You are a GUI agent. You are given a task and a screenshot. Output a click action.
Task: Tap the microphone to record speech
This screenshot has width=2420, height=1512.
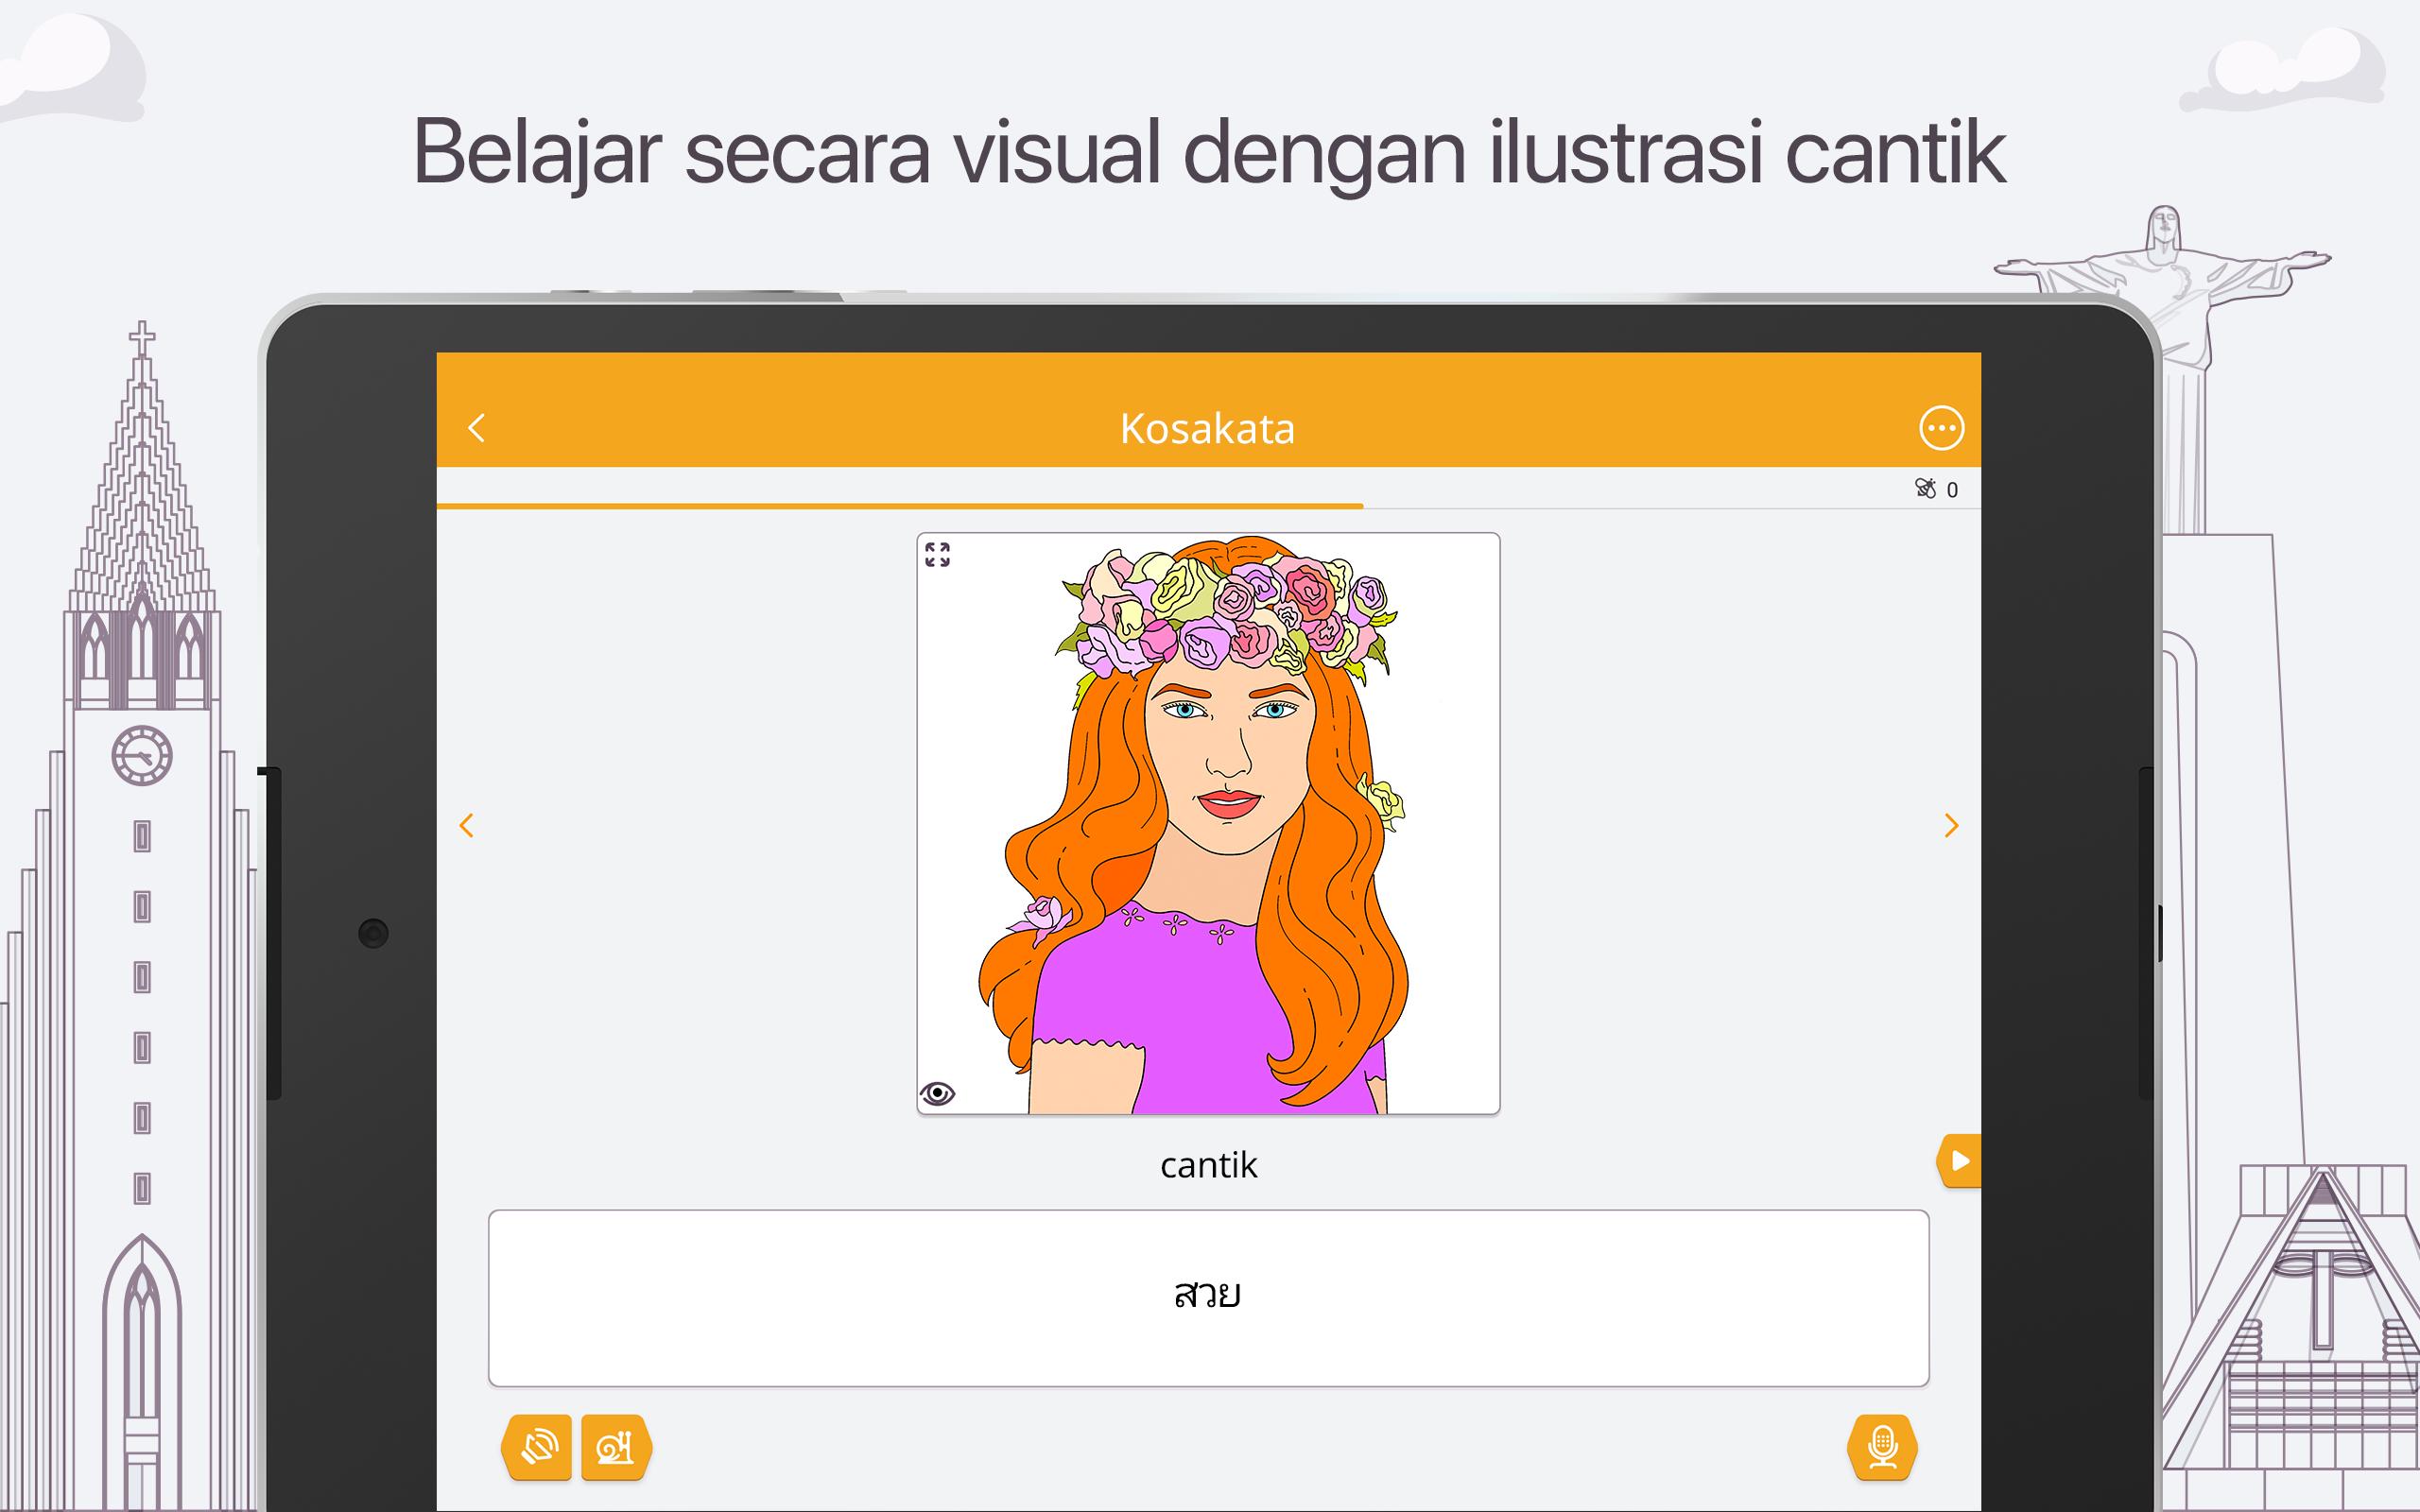tap(1882, 1447)
